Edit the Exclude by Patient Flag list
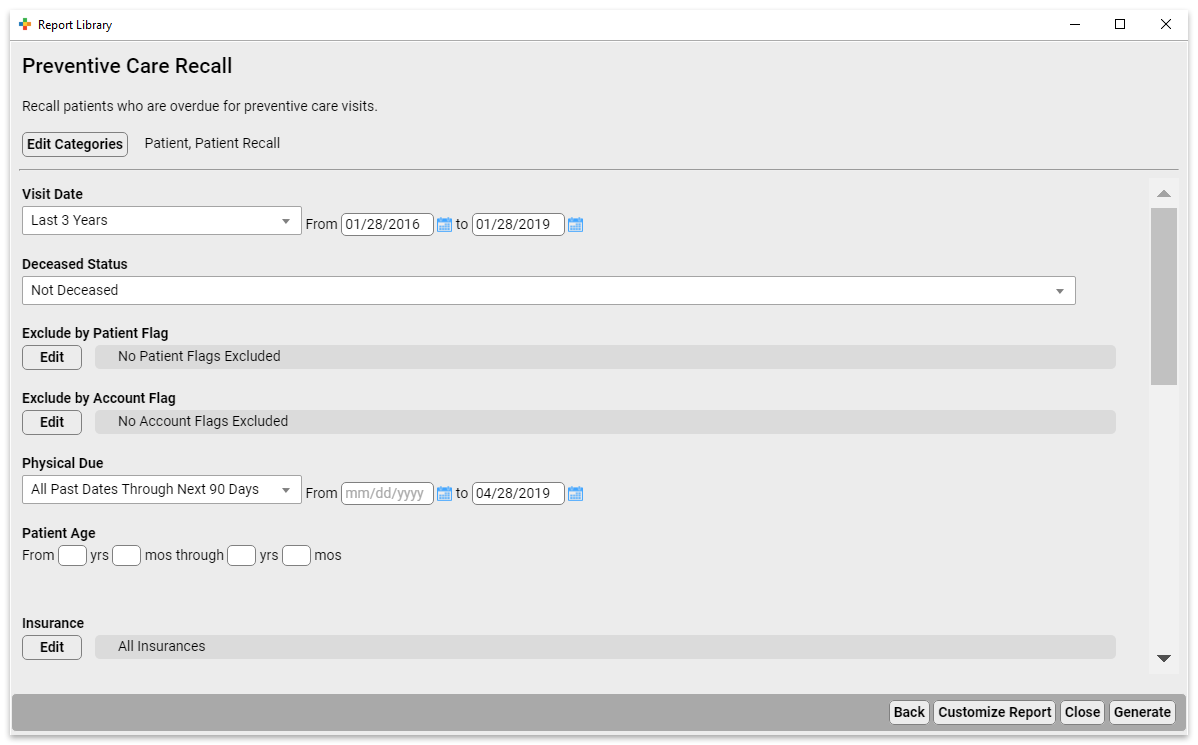 click(x=52, y=357)
